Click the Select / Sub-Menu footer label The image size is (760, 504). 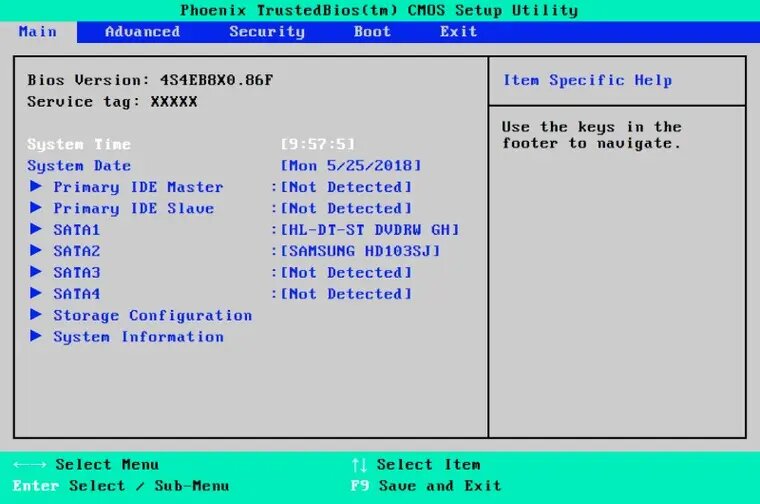(x=149, y=486)
